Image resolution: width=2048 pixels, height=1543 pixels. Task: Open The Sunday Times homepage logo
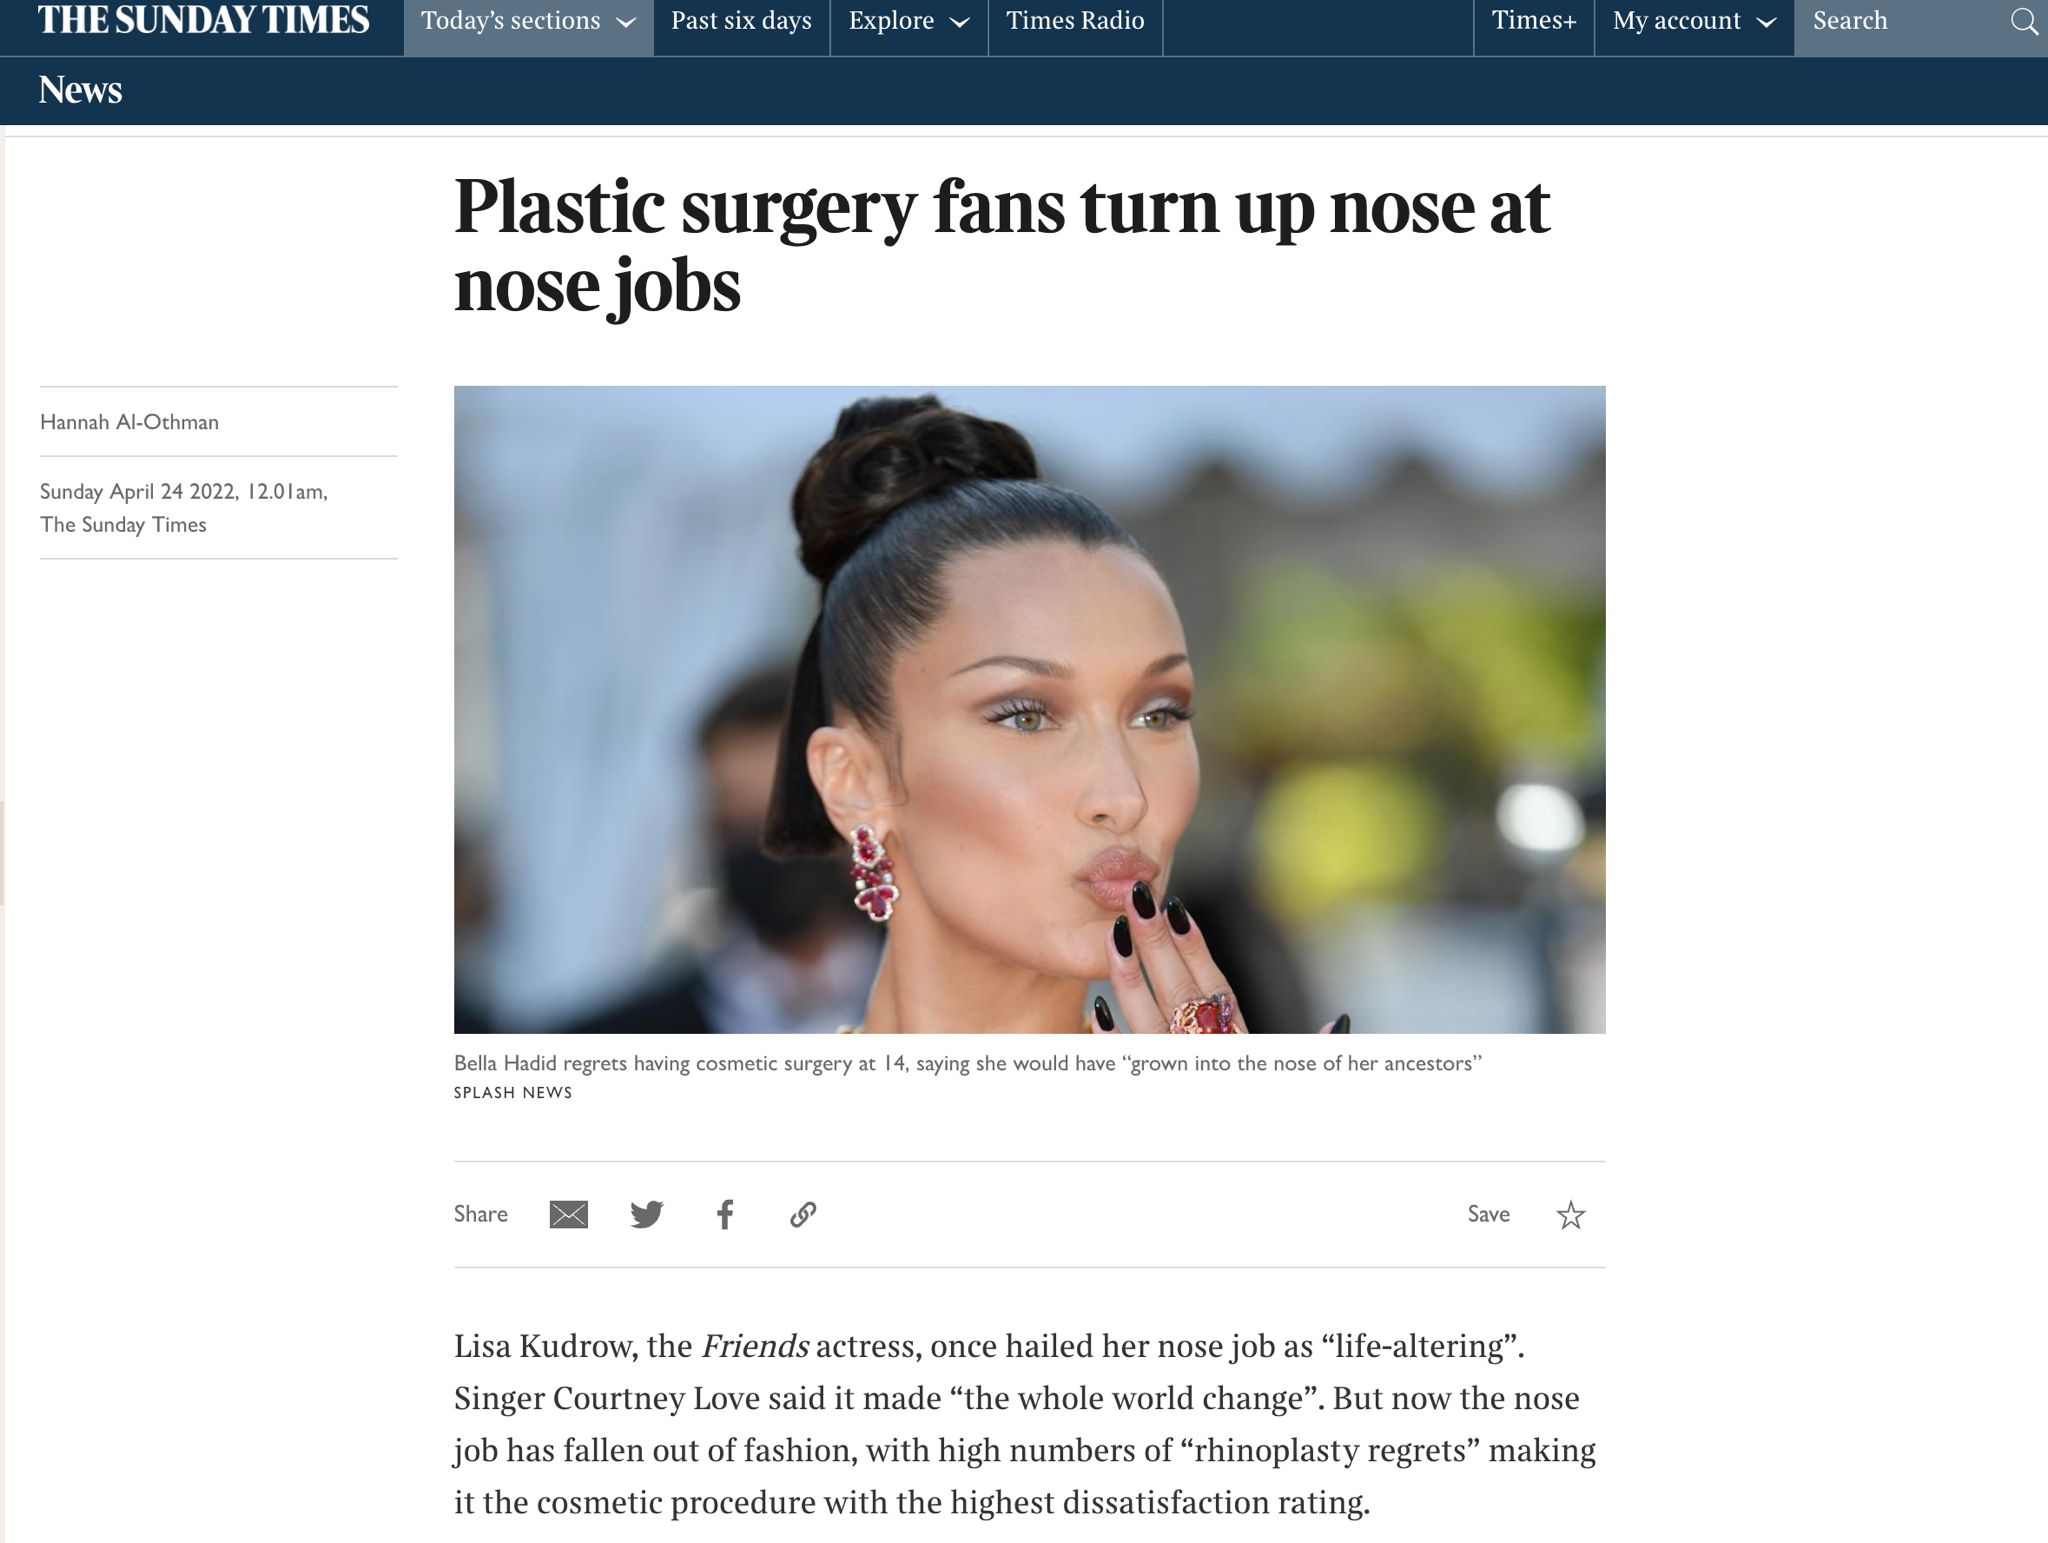(203, 20)
